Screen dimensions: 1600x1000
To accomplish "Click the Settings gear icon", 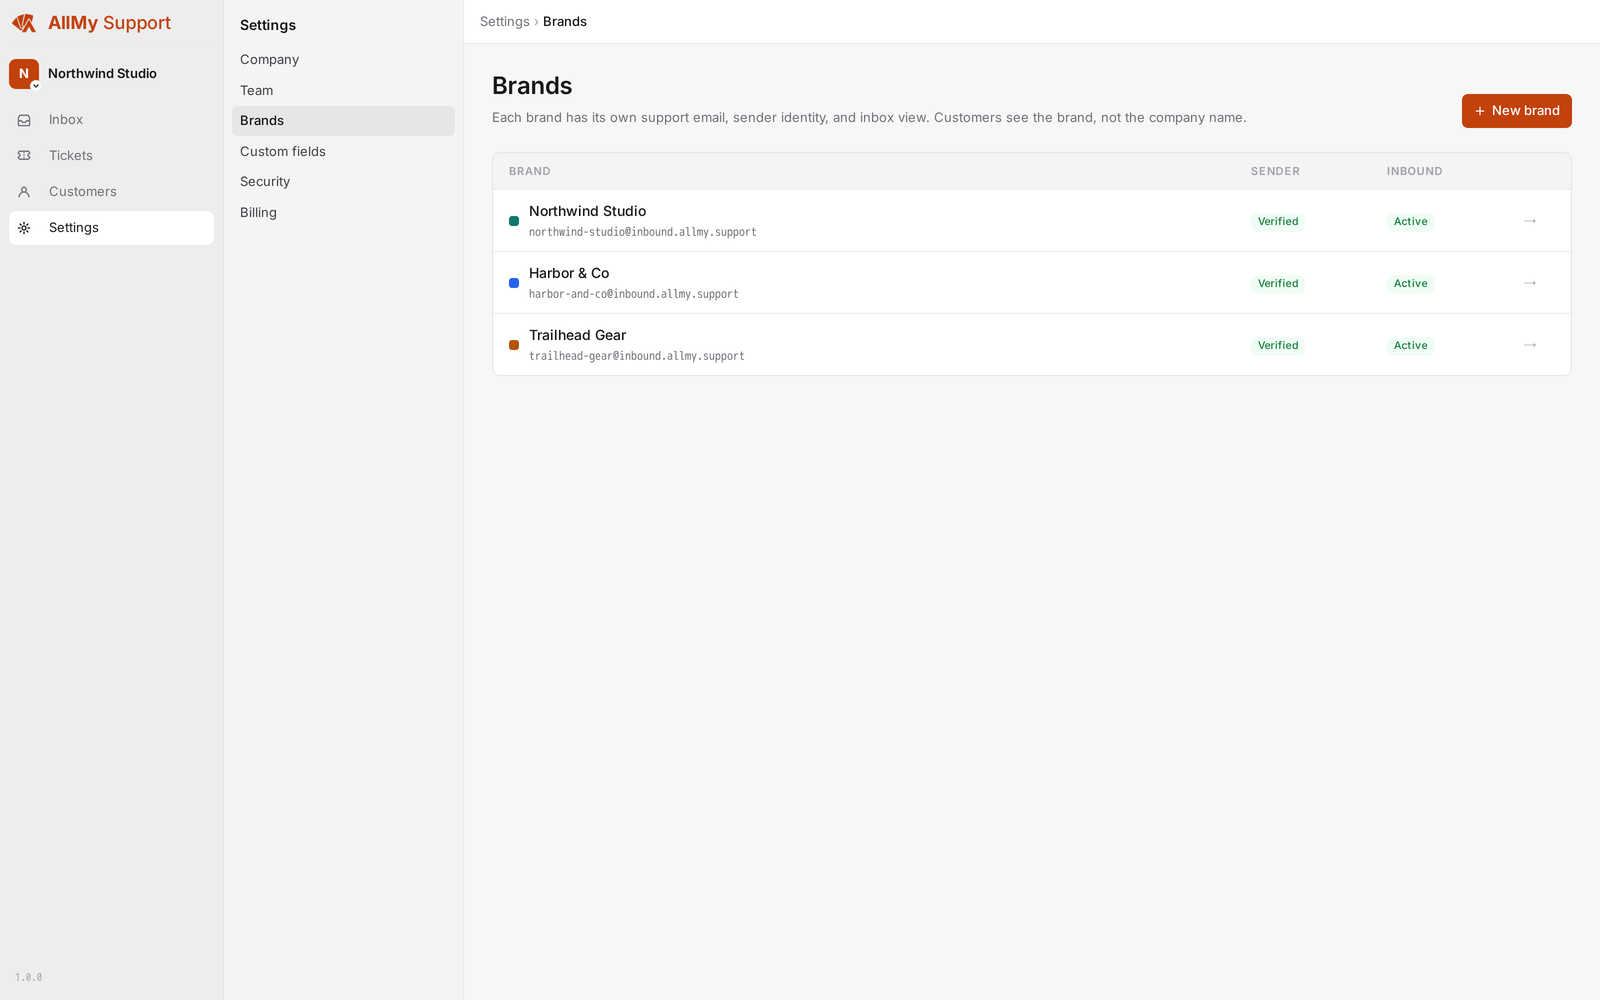I will [24, 228].
